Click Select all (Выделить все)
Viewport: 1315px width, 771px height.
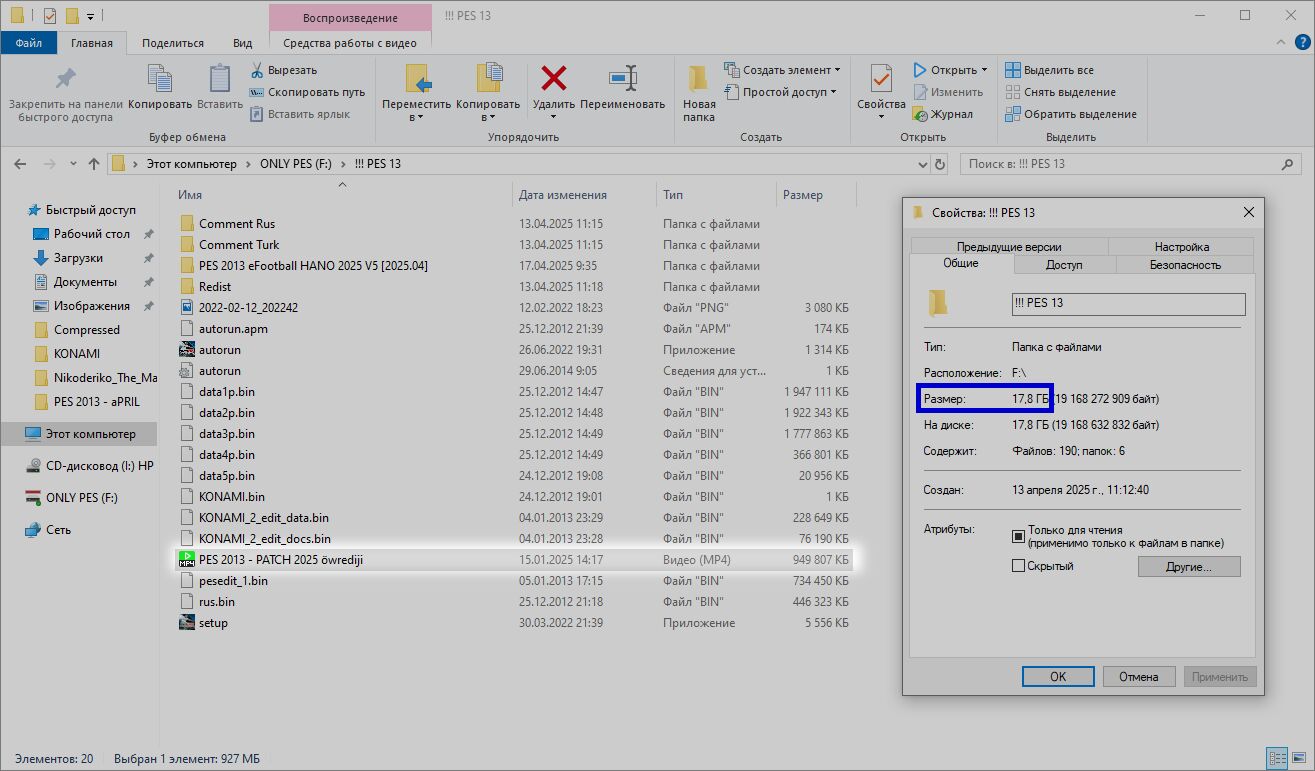(1049, 70)
